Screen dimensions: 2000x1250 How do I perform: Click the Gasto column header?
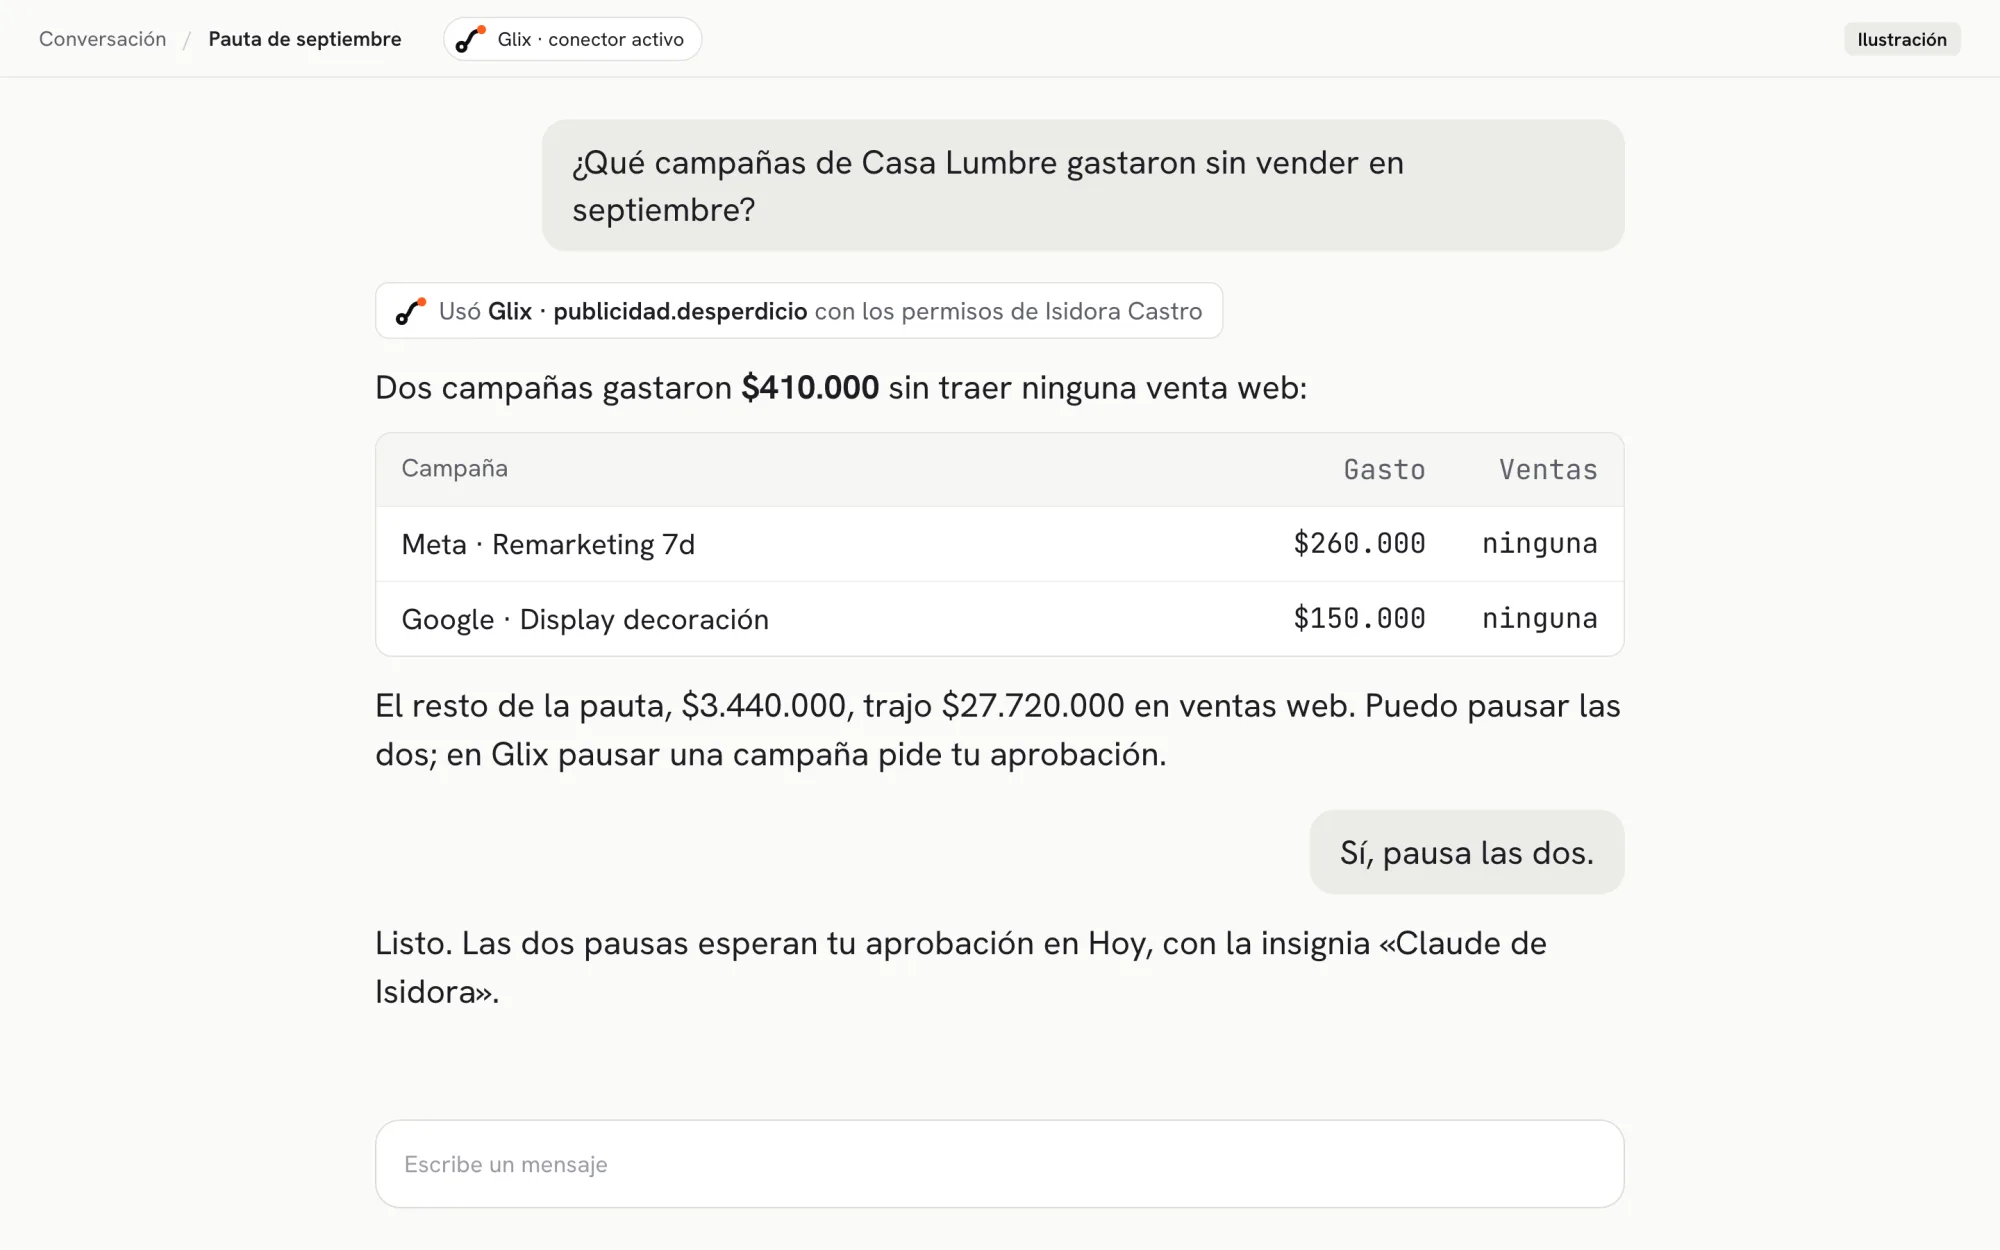click(1384, 469)
